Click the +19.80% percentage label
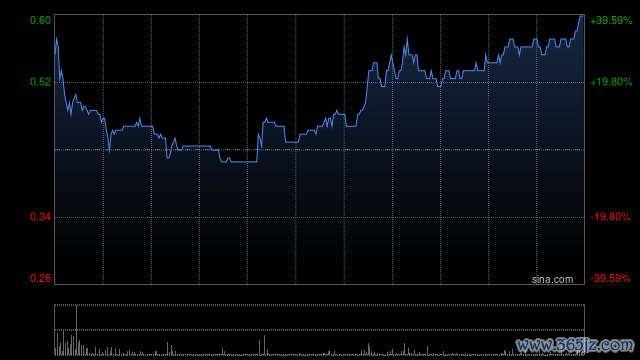 click(x=611, y=82)
